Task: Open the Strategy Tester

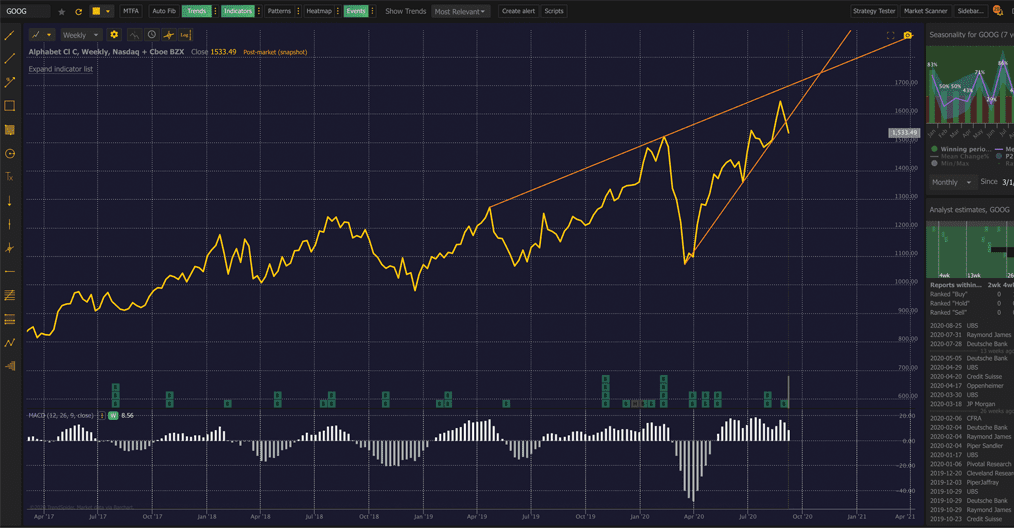Action: pyautogui.click(x=874, y=11)
